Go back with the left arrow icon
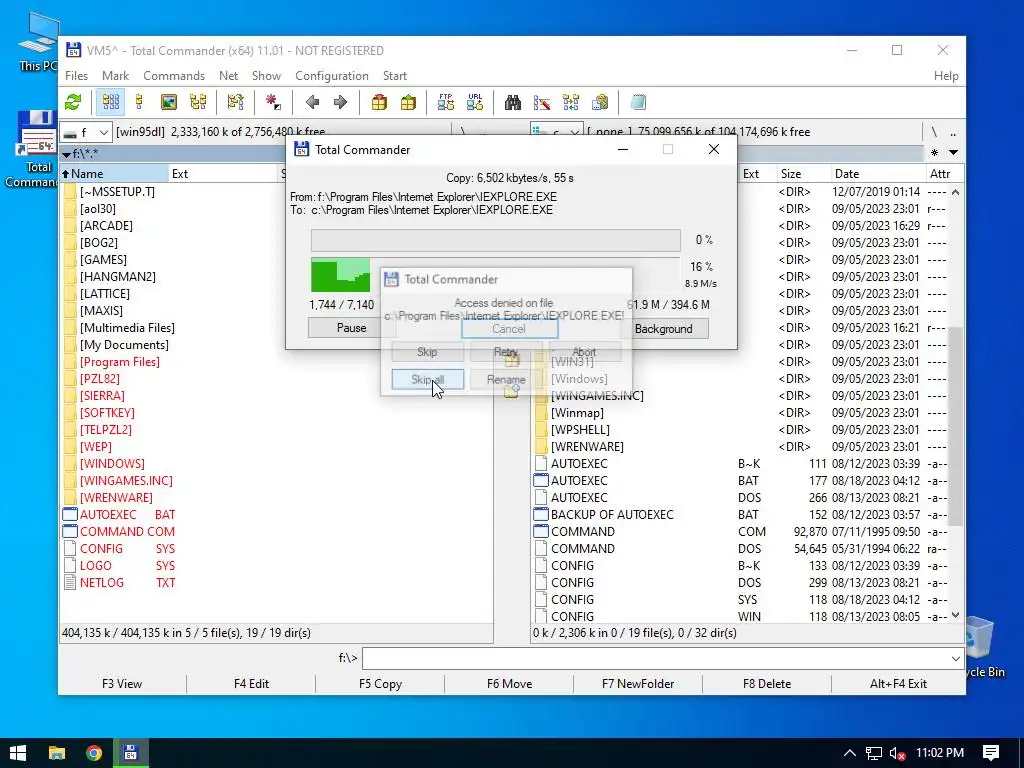The image size is (1024, 768). click(x=312, y=103)
